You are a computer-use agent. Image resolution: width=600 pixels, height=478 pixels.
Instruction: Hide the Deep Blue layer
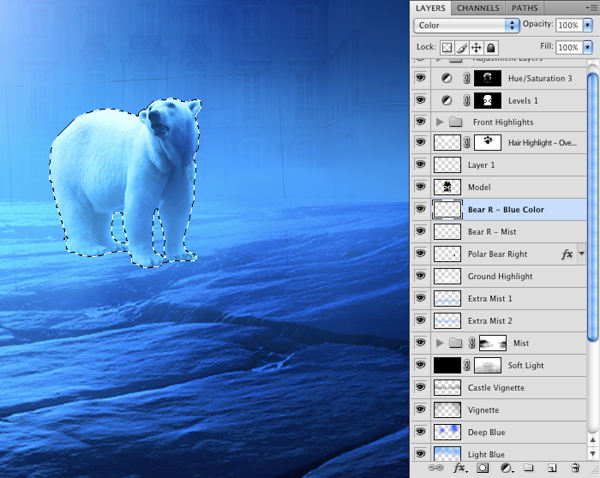pos(421,432)
